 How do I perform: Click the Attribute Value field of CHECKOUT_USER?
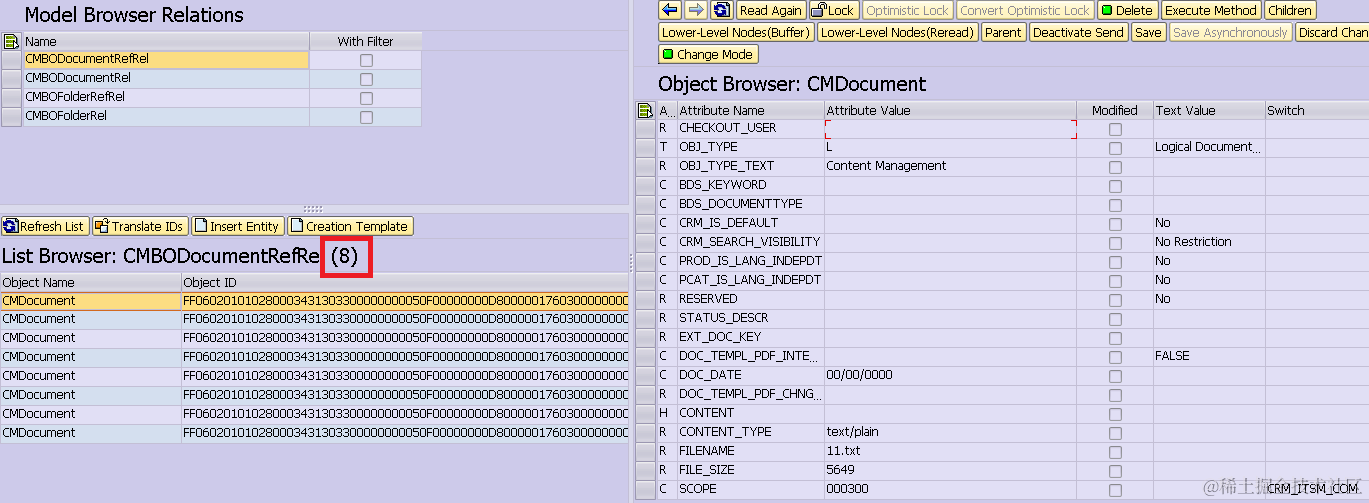coord(951,128)
